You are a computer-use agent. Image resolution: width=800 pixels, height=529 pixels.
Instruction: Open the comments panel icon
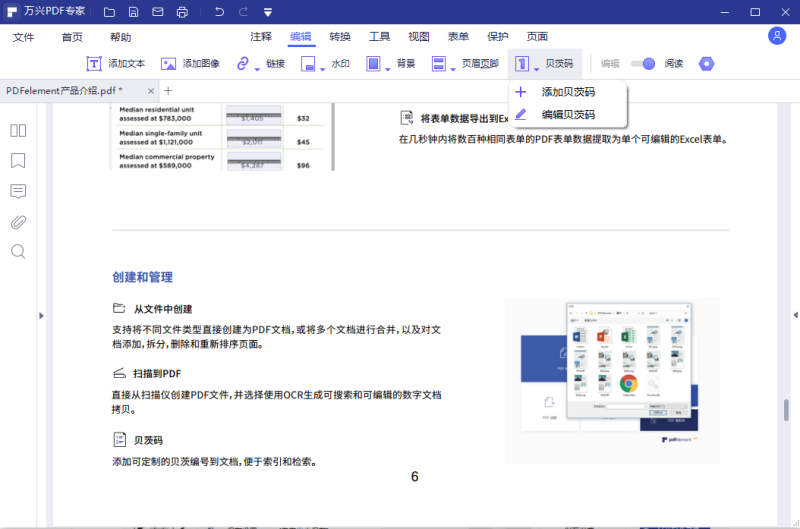[18, 191]
